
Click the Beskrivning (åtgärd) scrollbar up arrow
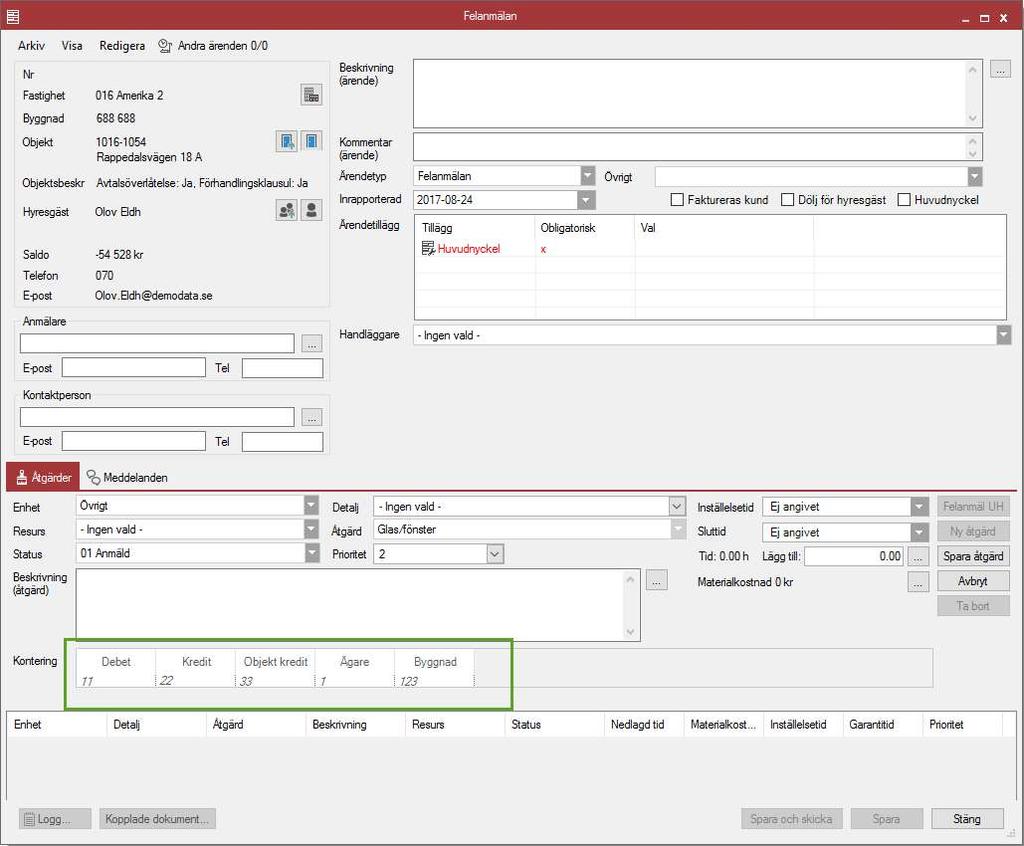pos(630,579)
